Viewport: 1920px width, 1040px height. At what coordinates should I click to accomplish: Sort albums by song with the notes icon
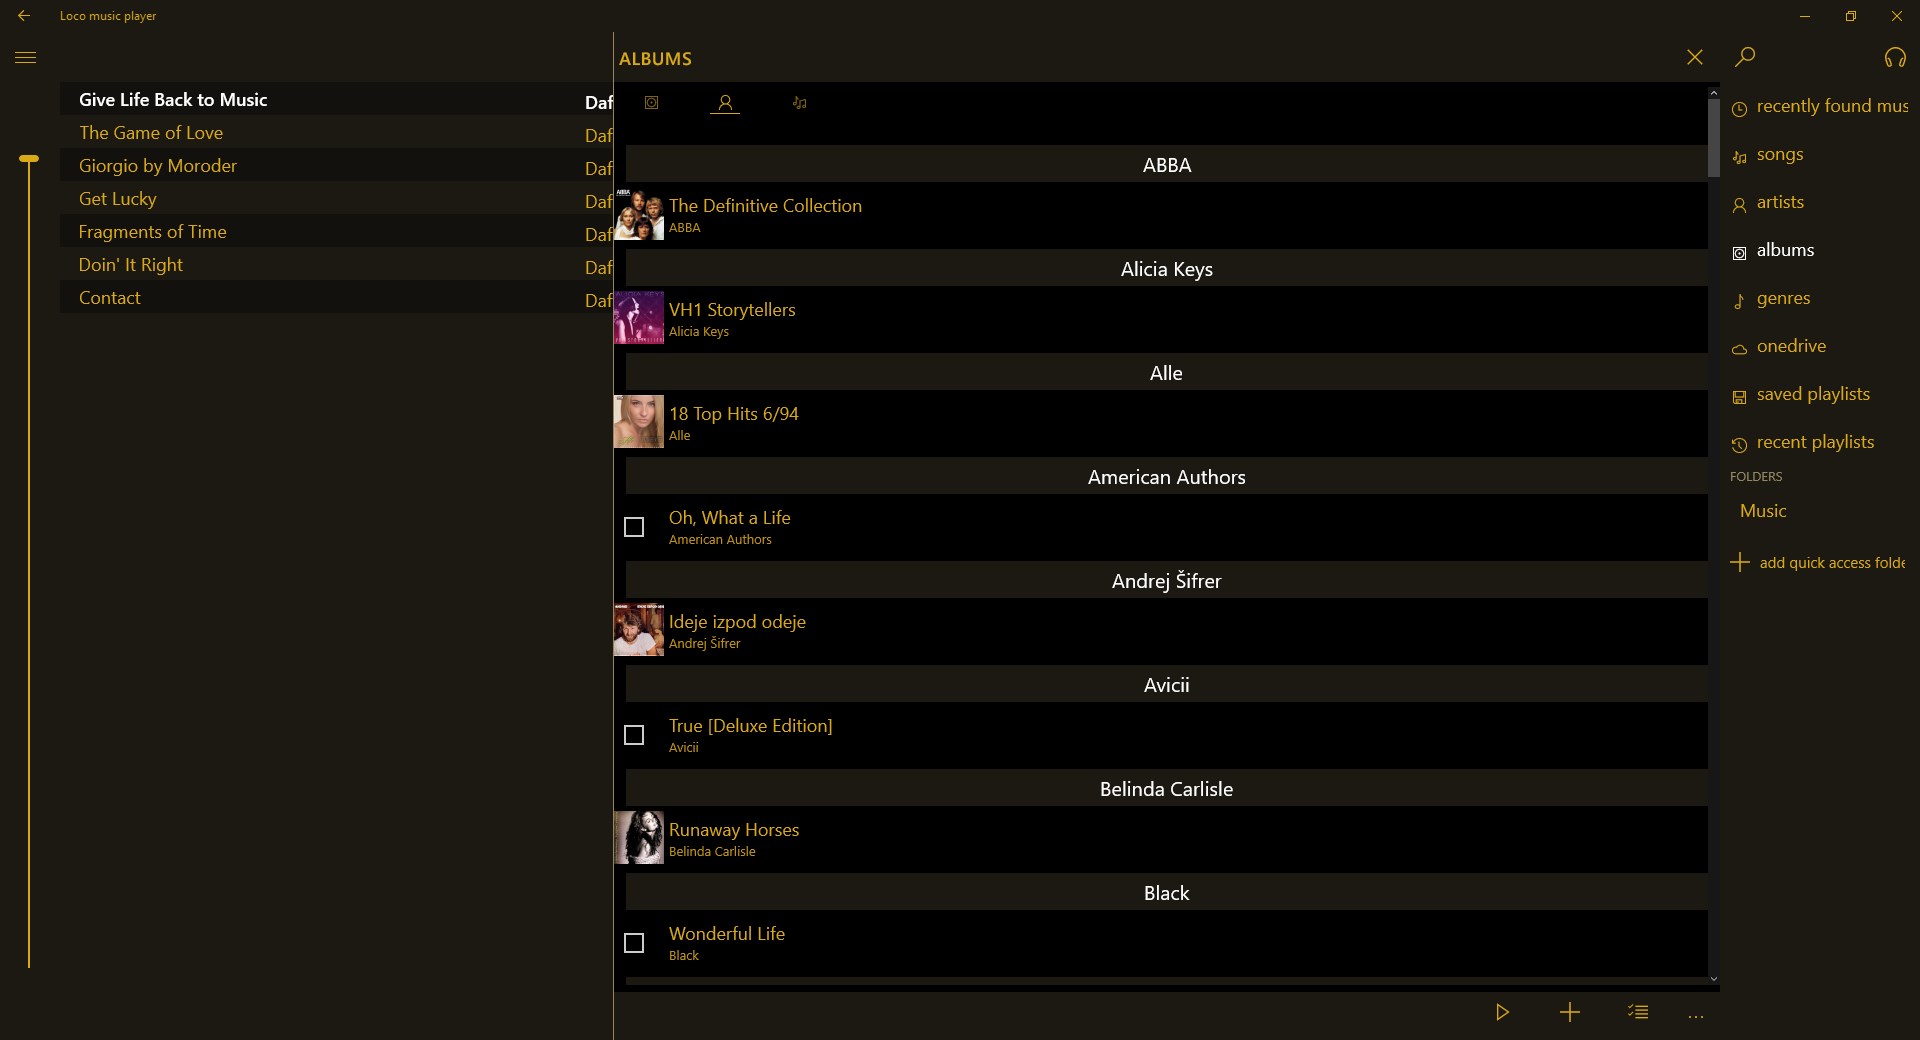pos(798,102)
